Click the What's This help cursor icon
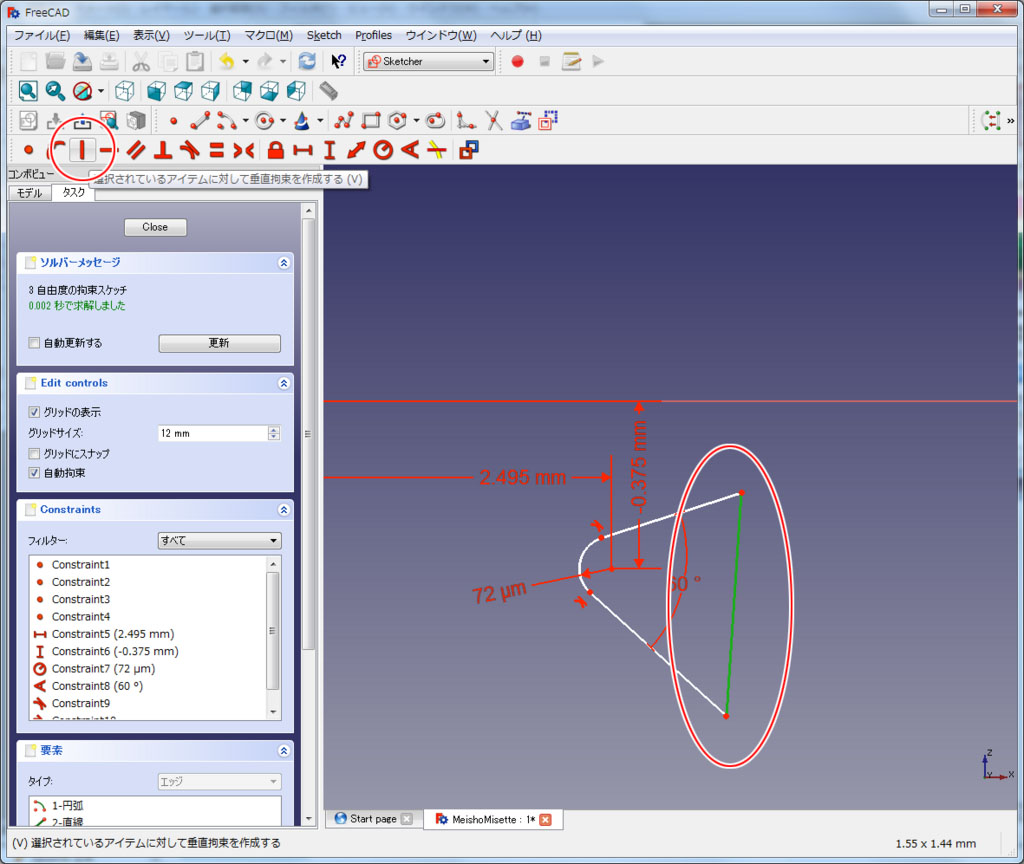 (338, 61)
